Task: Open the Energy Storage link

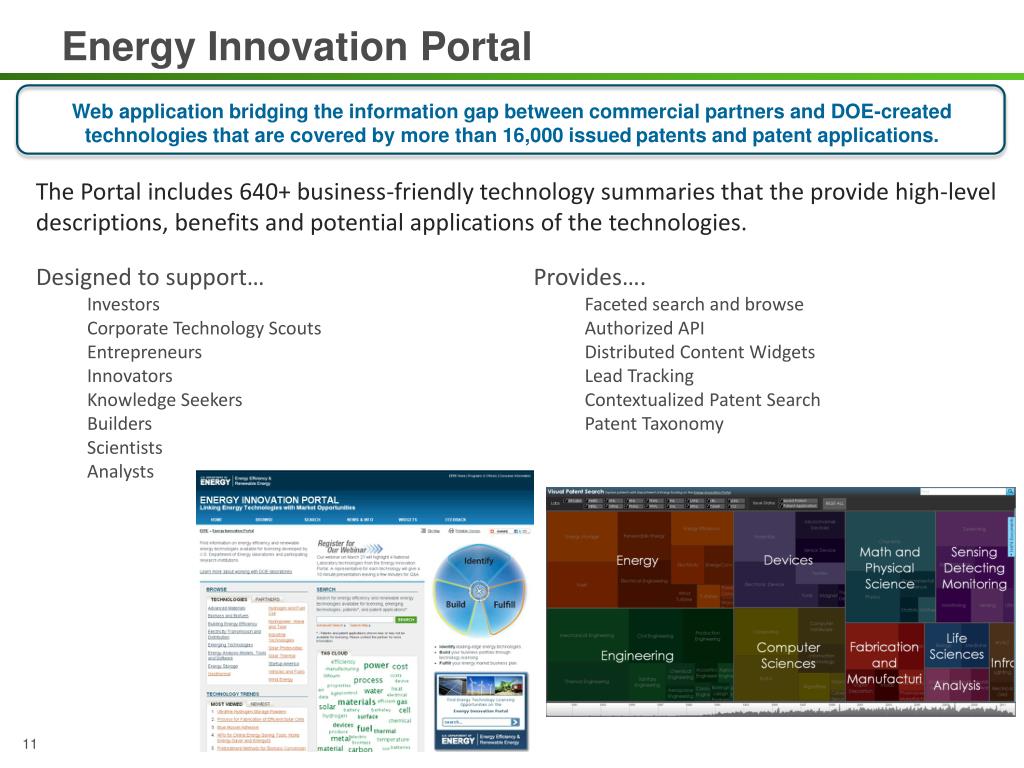Action: [x=223, y=666]
